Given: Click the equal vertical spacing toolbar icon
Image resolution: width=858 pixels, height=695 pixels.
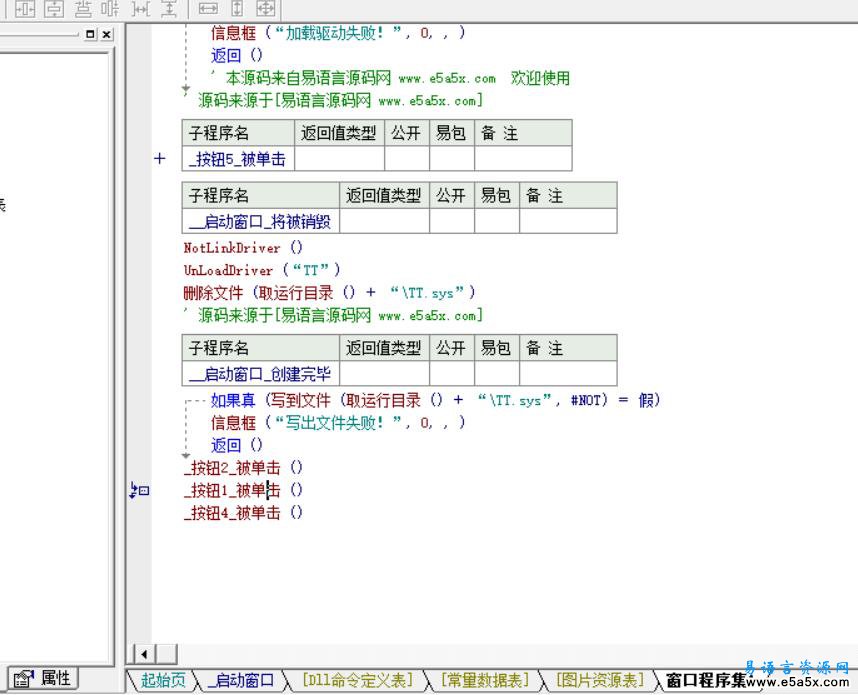Looking at the screenshot, I should tap(169, 9).
